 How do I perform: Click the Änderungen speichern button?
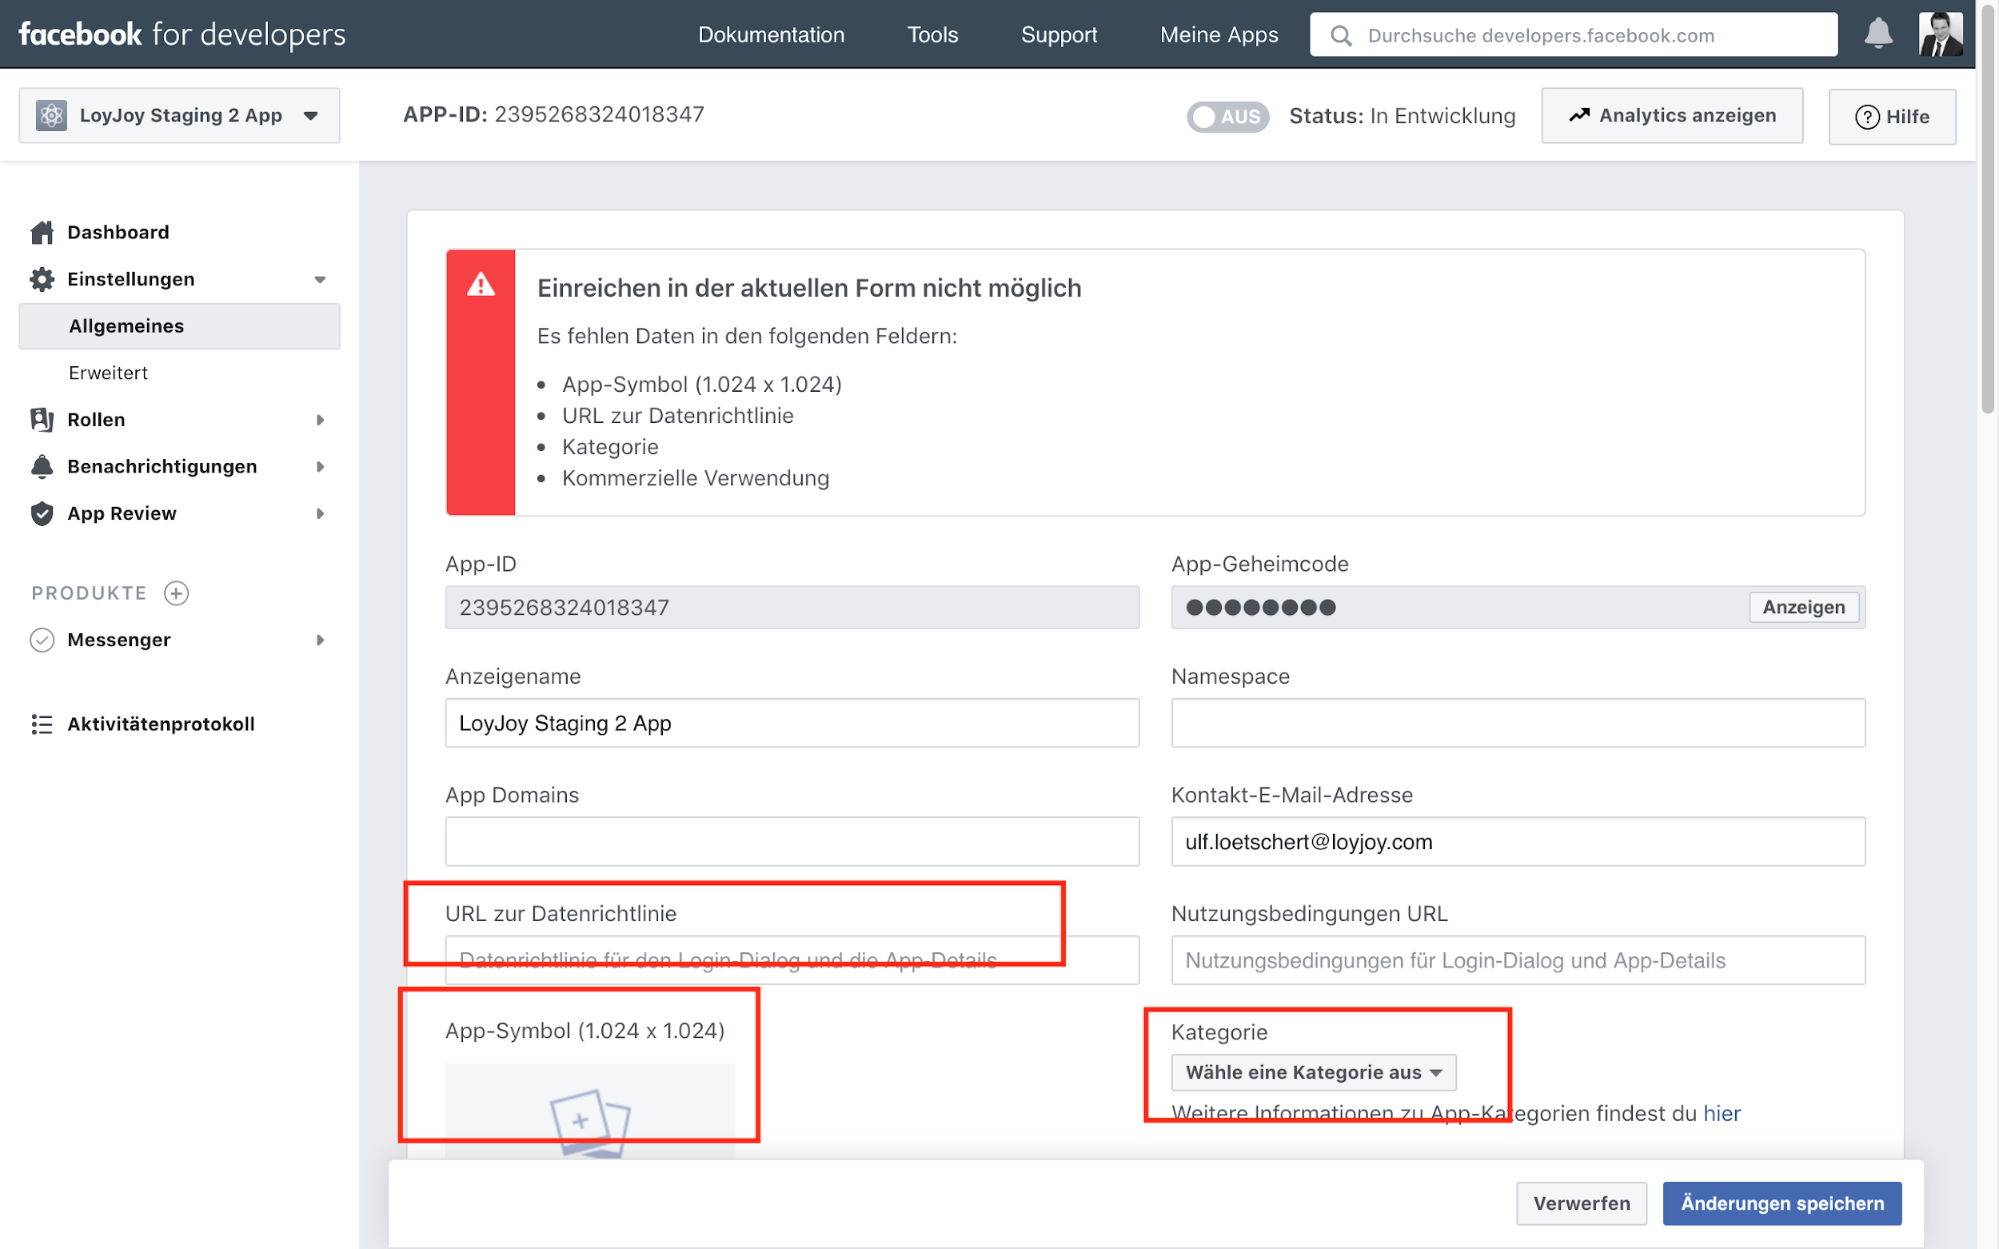tap(1781, 1203)
